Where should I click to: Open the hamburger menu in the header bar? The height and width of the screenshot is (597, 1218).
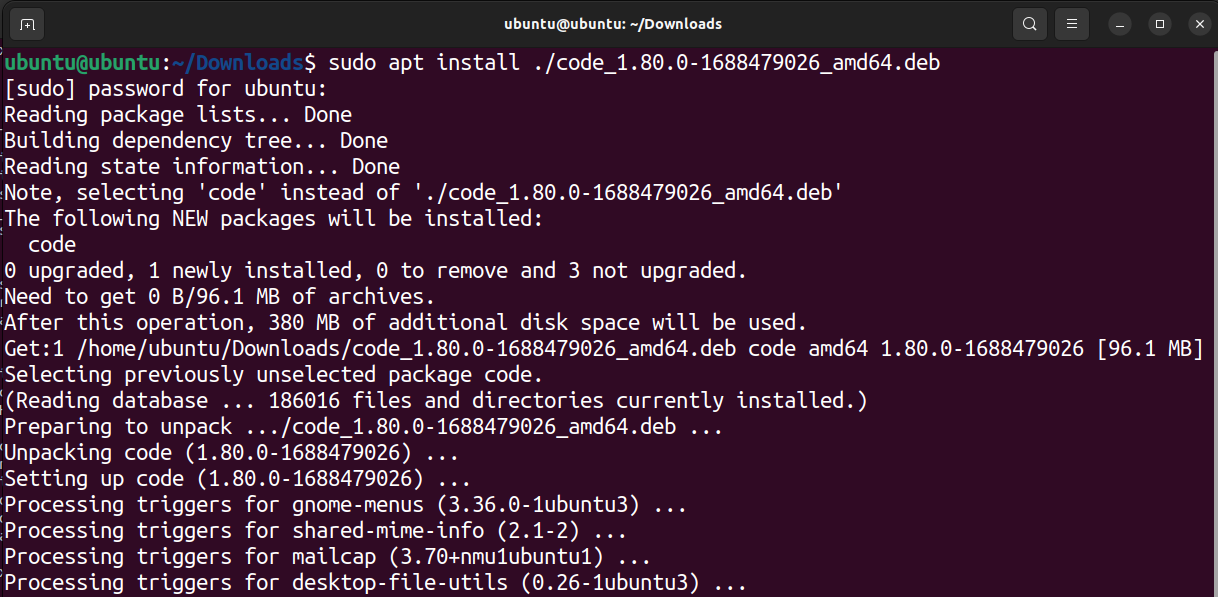1071,23
